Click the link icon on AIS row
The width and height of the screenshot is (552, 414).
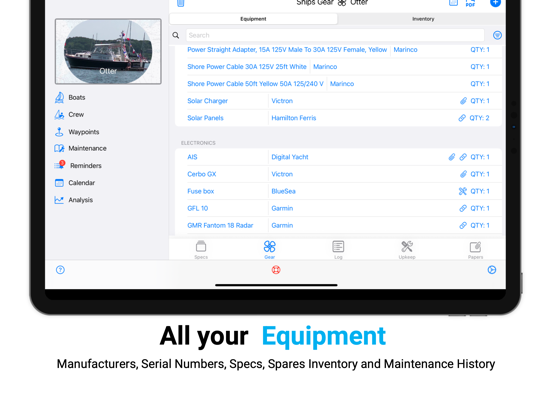click(463, 157)
